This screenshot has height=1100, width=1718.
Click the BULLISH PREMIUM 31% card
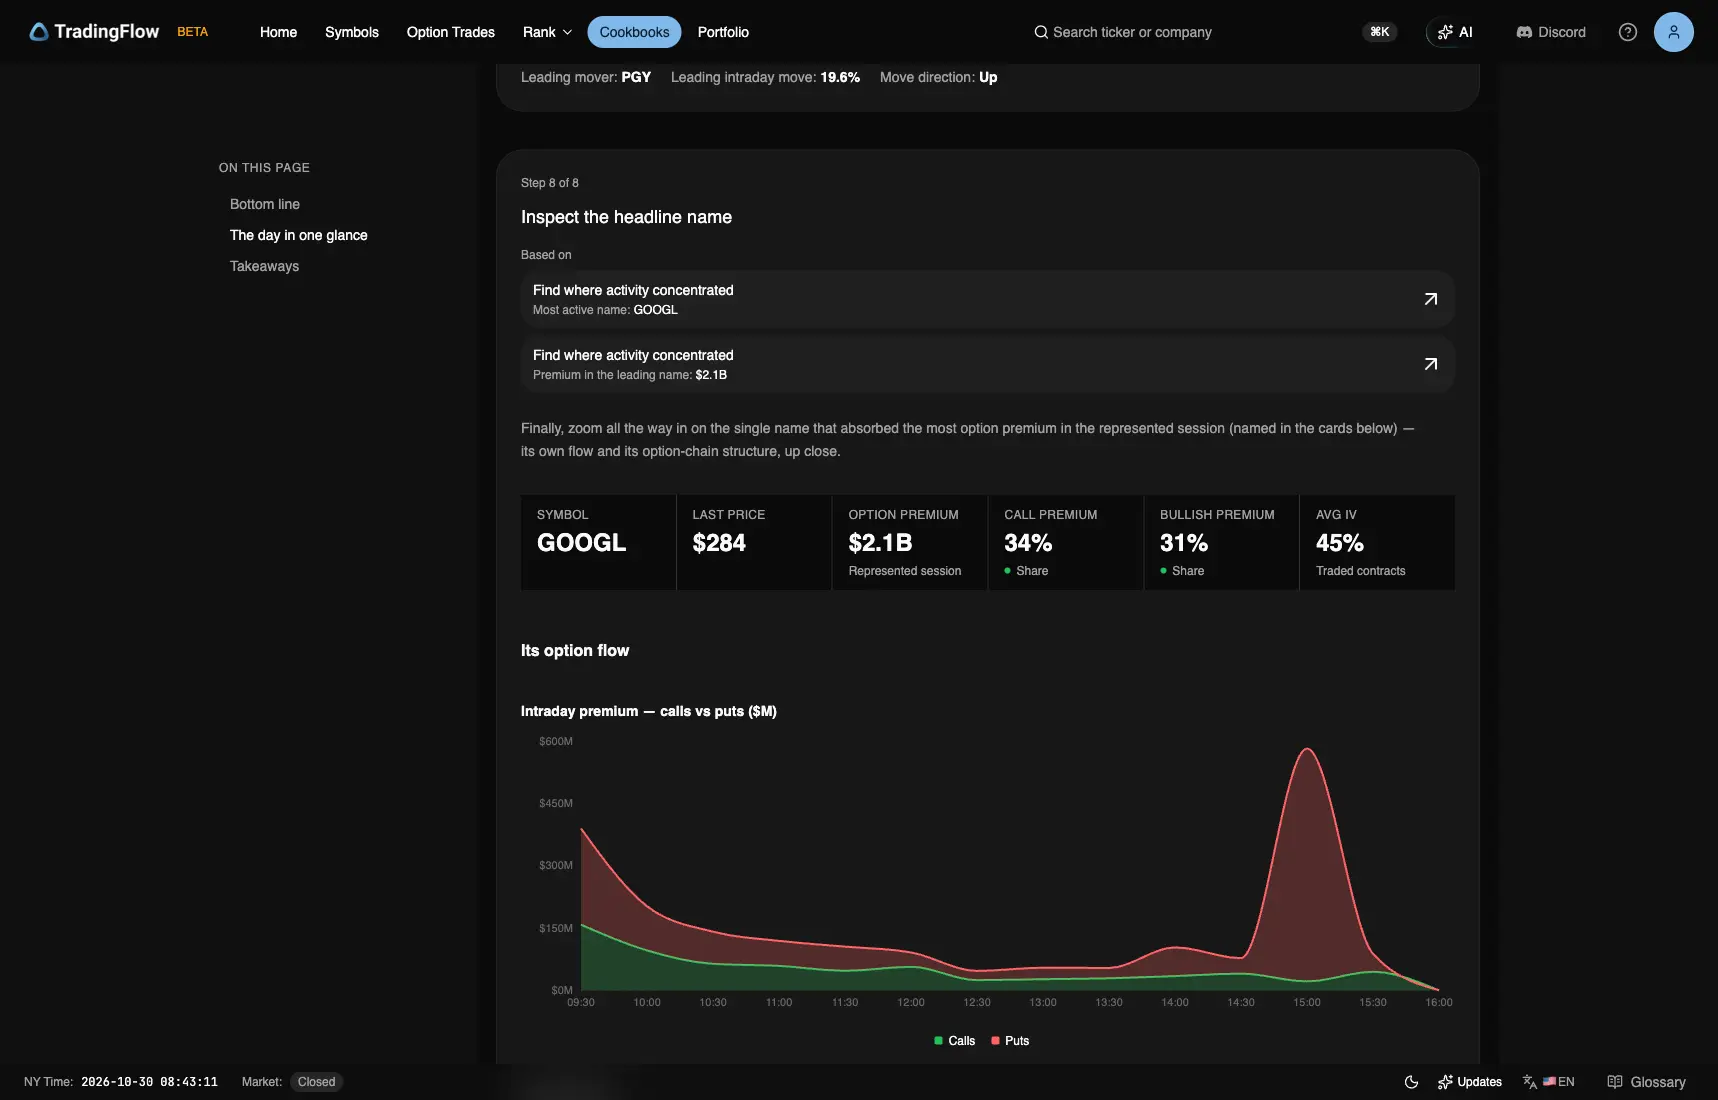1222,542
